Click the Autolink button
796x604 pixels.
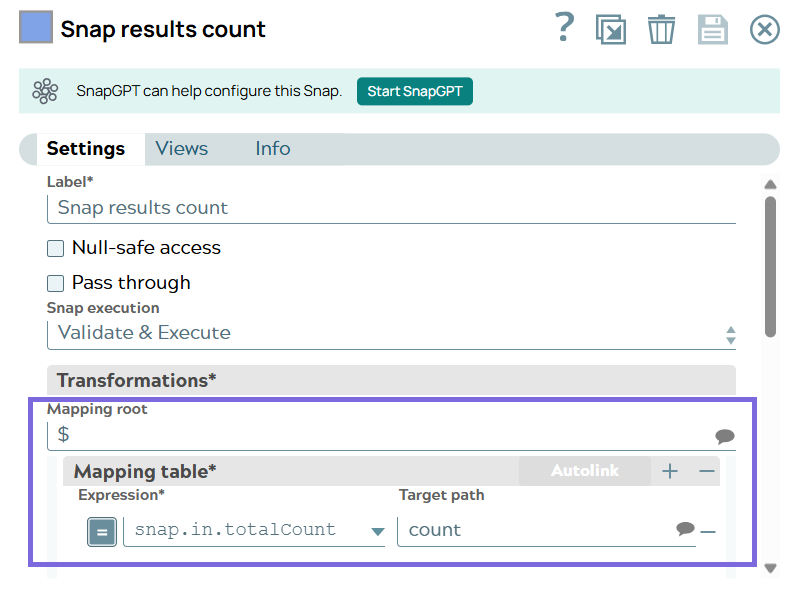click(585, 471)
